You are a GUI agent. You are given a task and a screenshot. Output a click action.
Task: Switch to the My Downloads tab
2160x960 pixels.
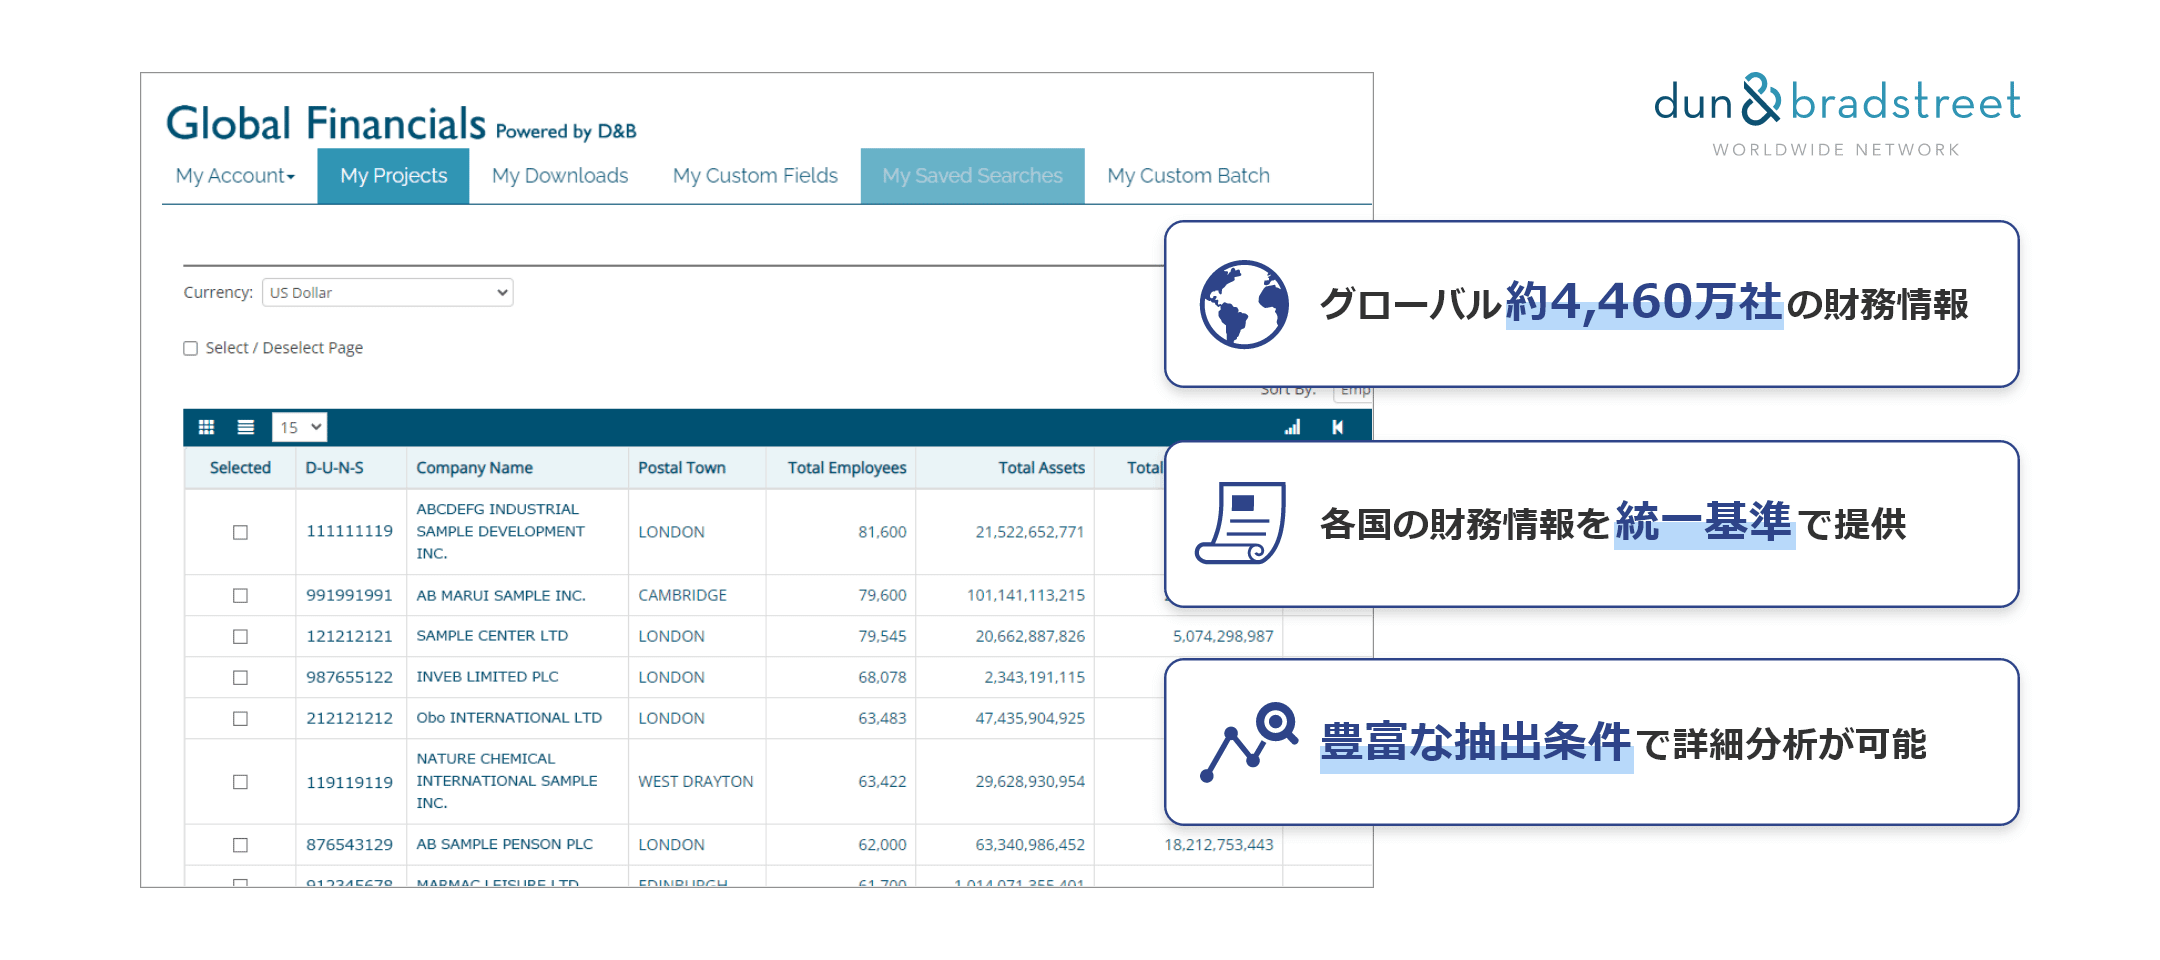point(558,175)
